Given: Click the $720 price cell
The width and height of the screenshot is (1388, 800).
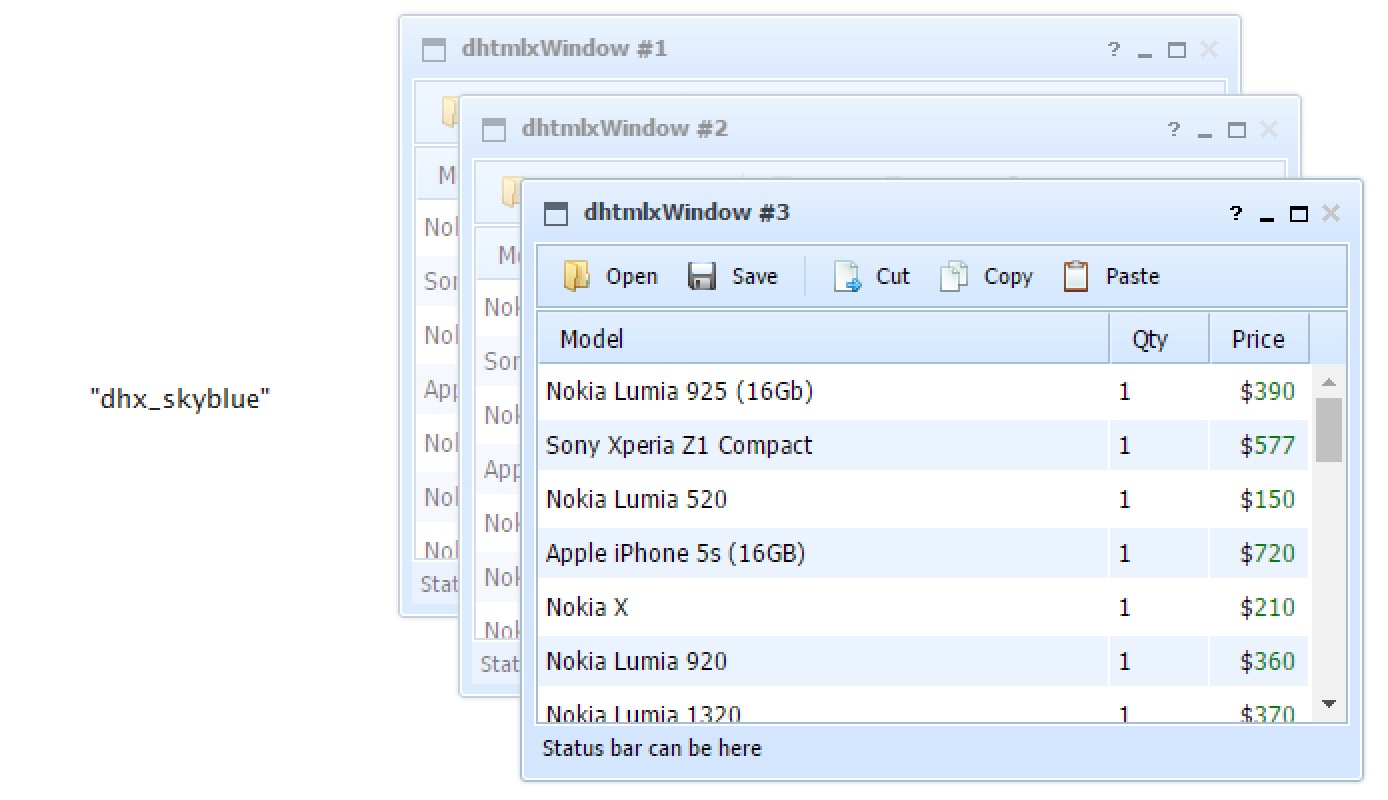Looking at the screenshot, I should click(1259, 553).
